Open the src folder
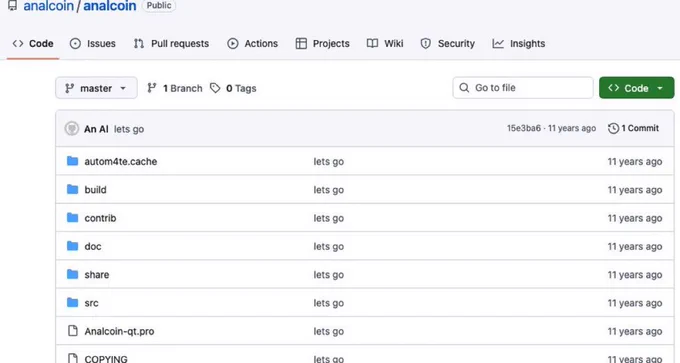The height and width of the screenshot is (363, 680). click(x=92, y=303)
